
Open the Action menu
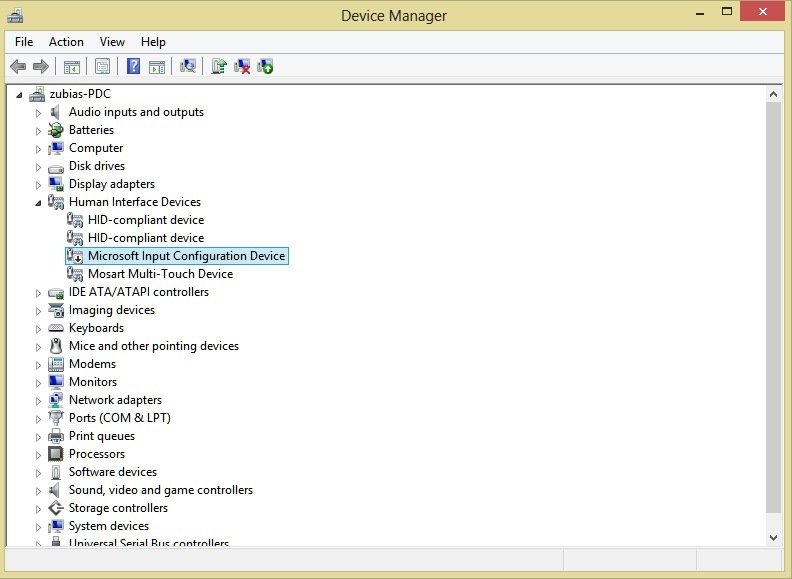pos(66,42)
